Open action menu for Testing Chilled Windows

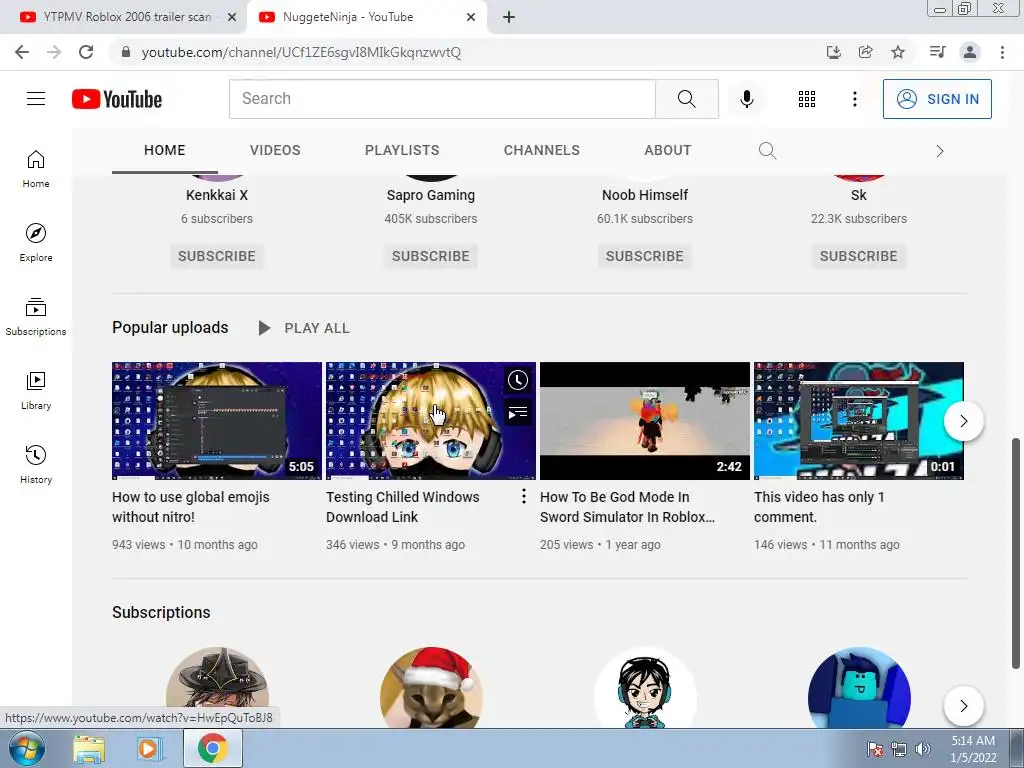pyautogui.click(x=524, y=497)
